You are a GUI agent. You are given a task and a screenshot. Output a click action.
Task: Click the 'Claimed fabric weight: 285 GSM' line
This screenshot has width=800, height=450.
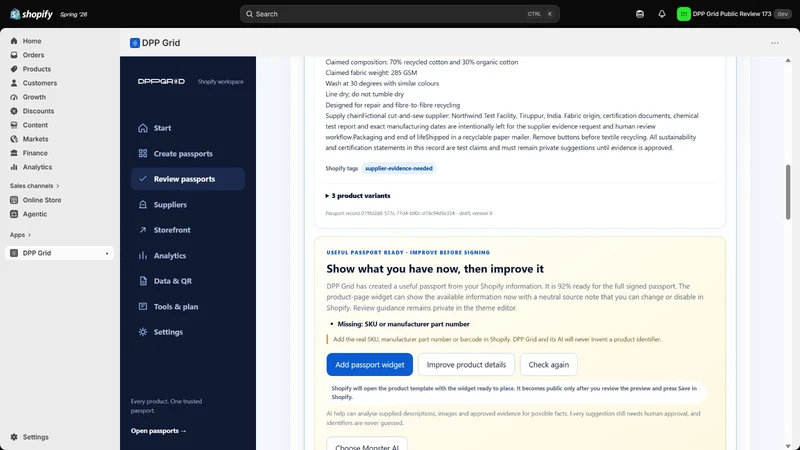click(x=371, y=72)
